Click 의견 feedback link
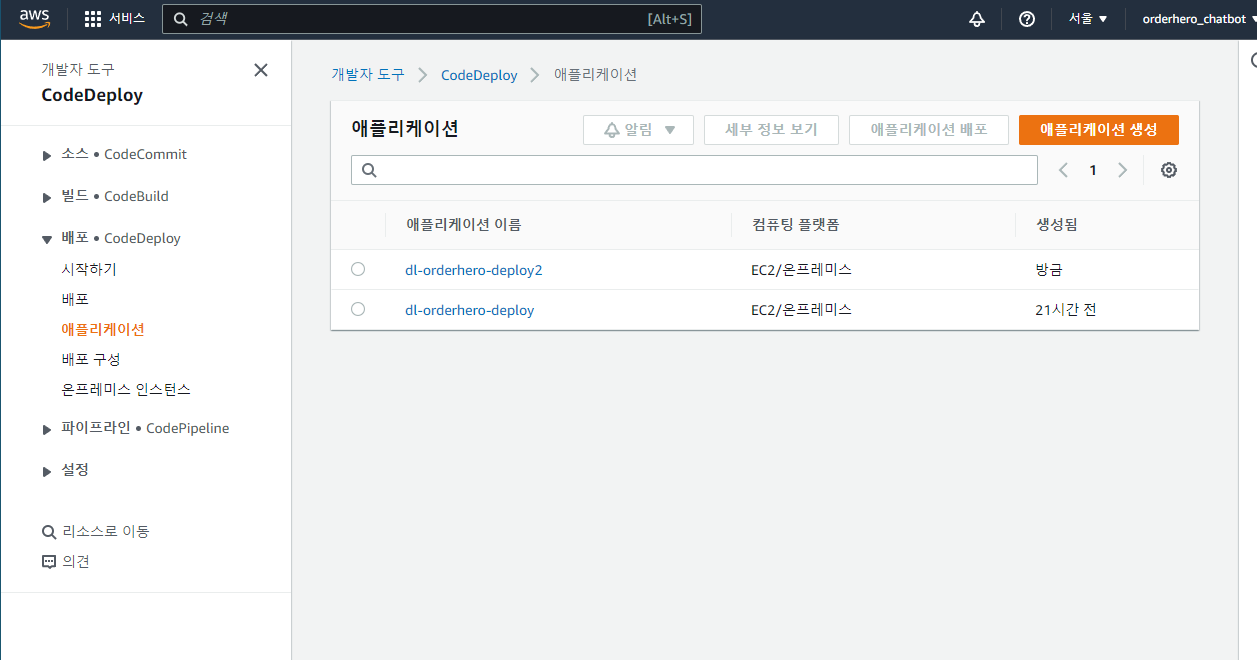This screenshot has width=1257, height=660. pyautogui.click(x=76, y=562)
